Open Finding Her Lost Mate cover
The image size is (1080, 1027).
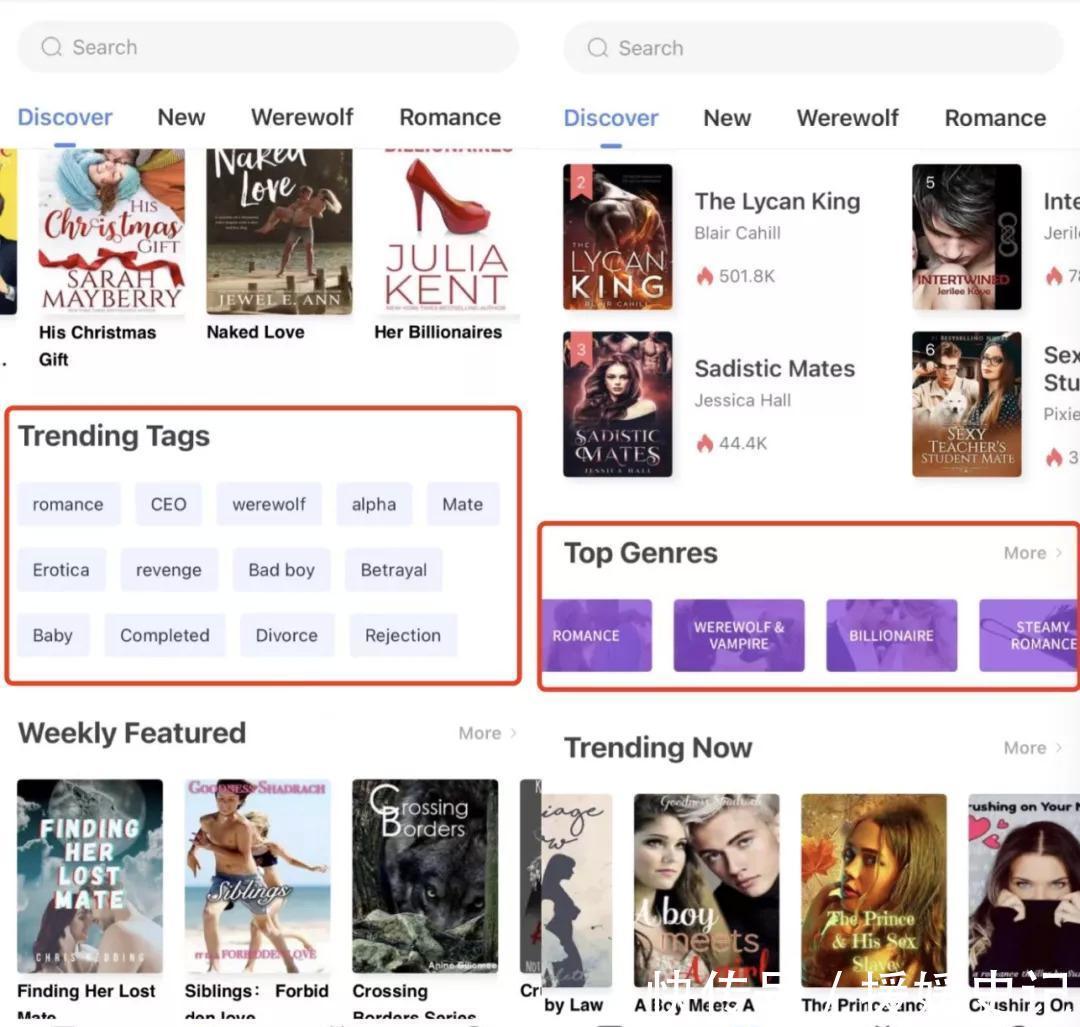pyautogui.click(x=90, y=876)
